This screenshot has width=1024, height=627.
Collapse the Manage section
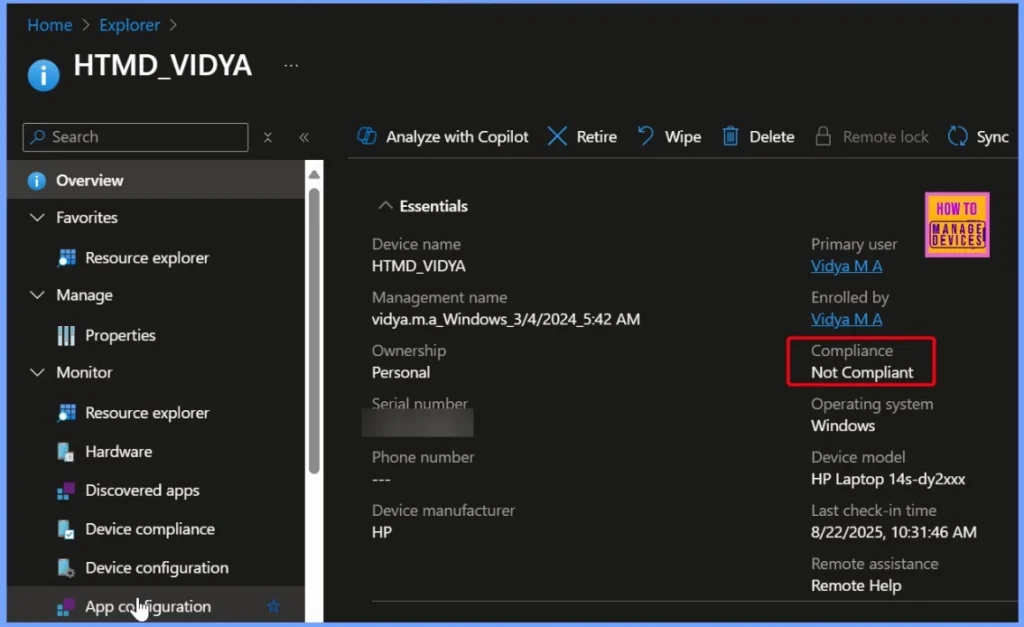click(38, 295)
